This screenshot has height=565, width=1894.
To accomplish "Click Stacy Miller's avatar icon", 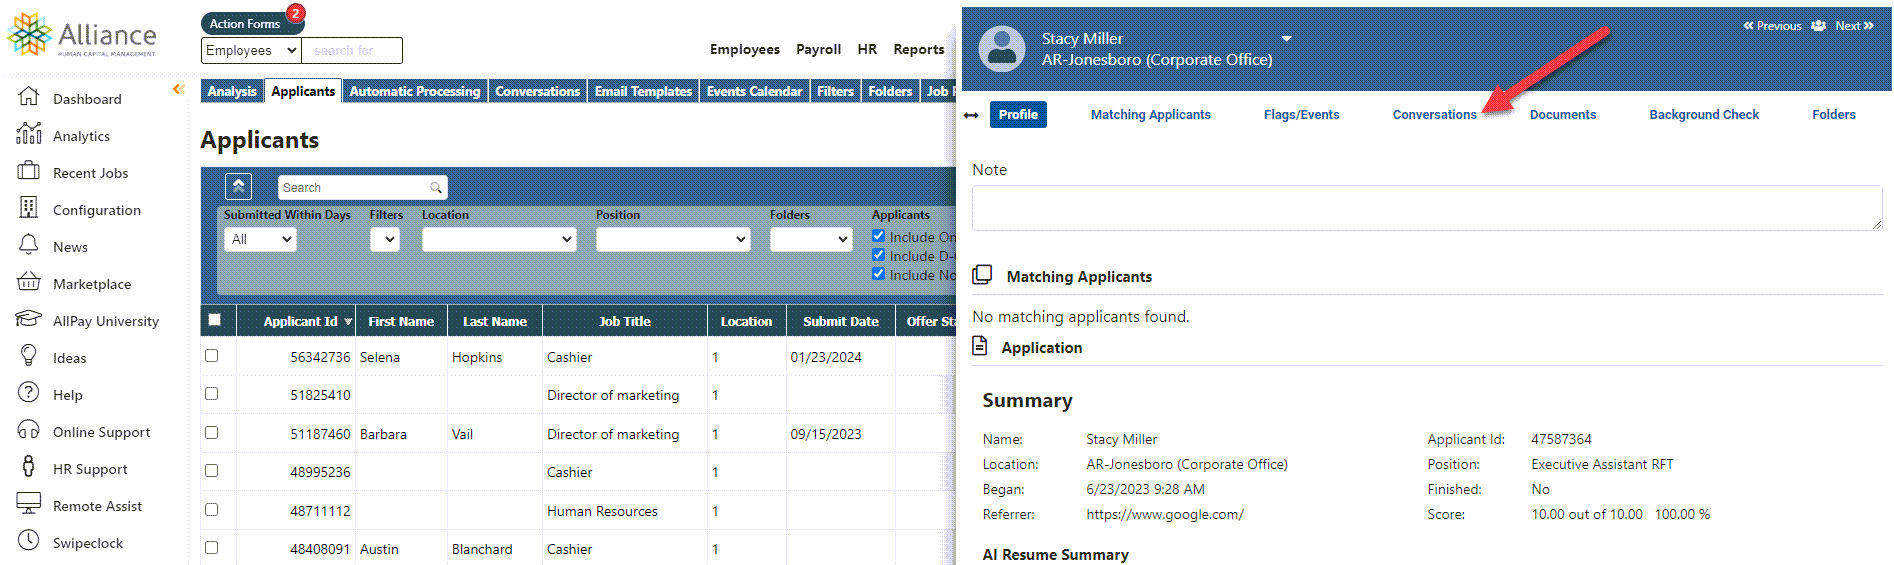I will 1002,48.
